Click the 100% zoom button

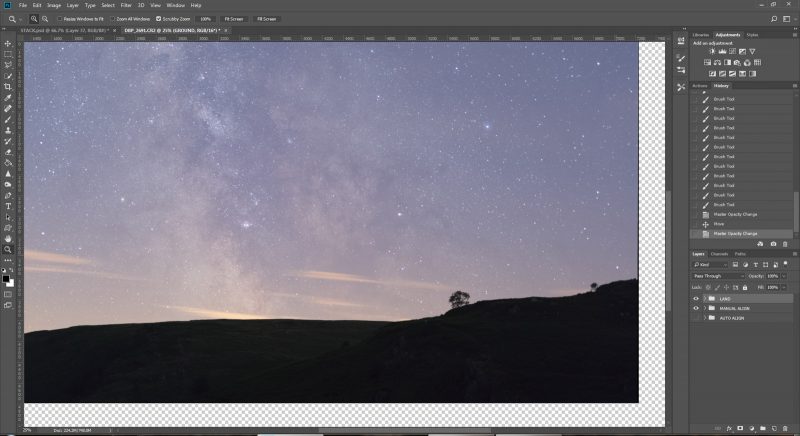(x=206, y=19)
